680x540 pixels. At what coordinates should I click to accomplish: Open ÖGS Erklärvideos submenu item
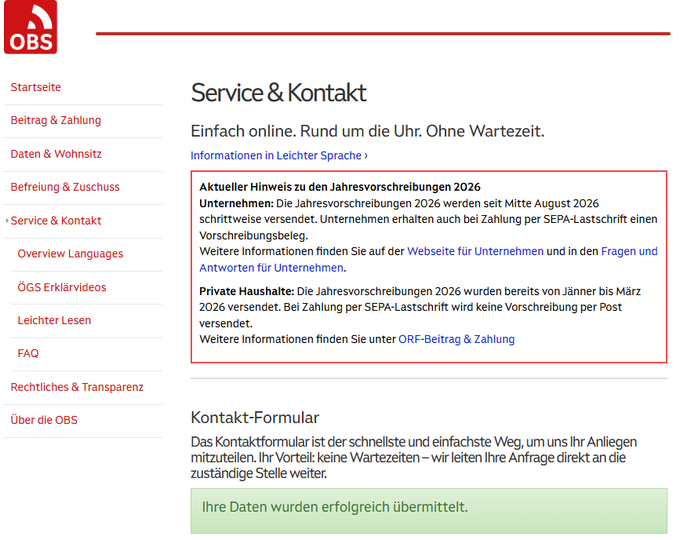coord(62,287)
